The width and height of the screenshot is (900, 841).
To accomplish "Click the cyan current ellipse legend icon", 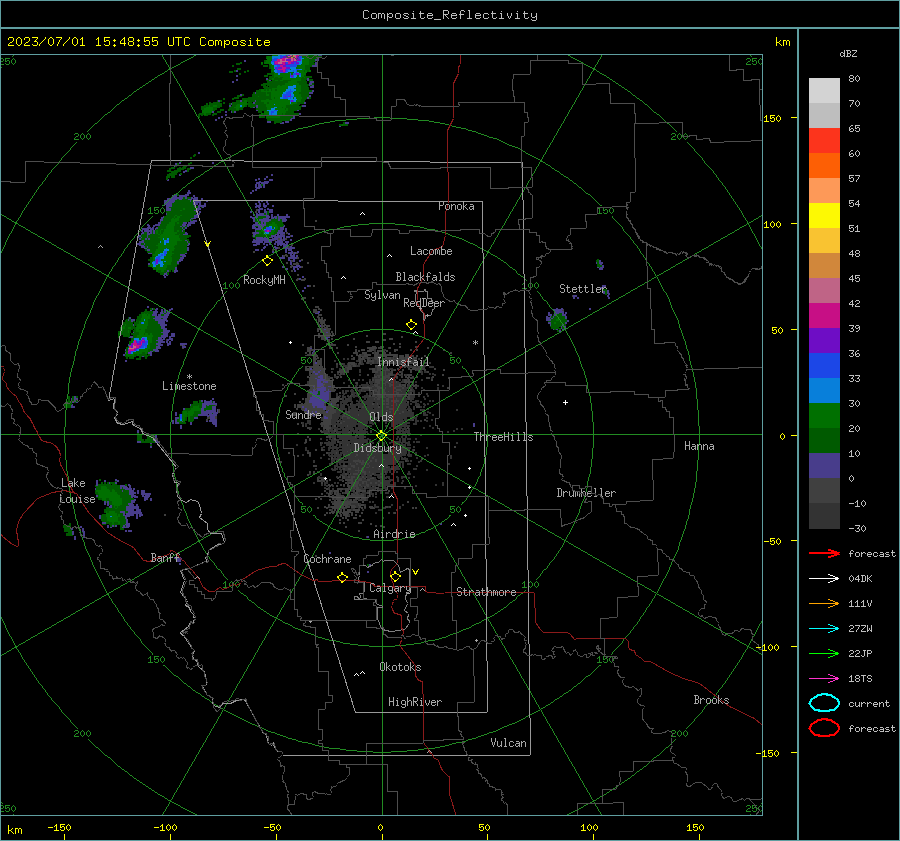I will coord(824,703).
